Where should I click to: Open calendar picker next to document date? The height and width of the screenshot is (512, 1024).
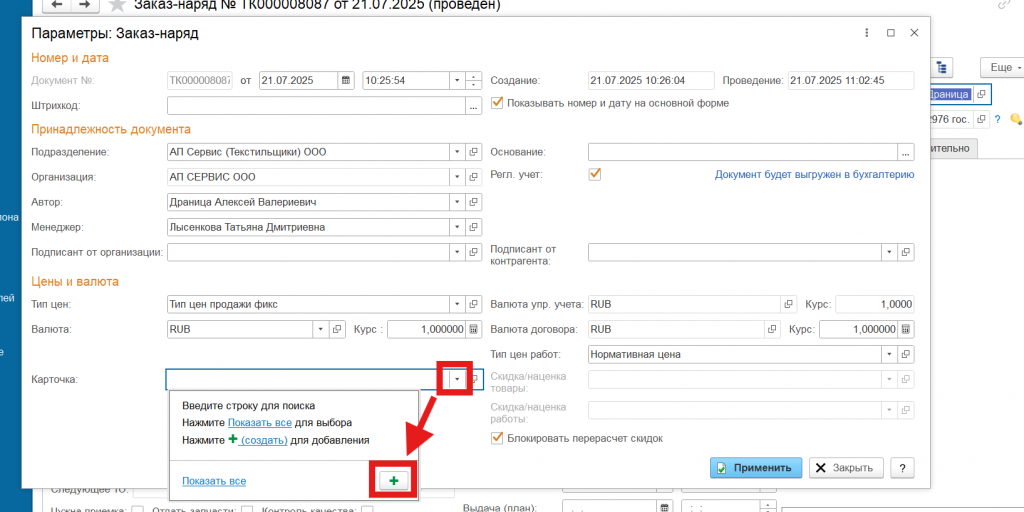tap(346, 80)
